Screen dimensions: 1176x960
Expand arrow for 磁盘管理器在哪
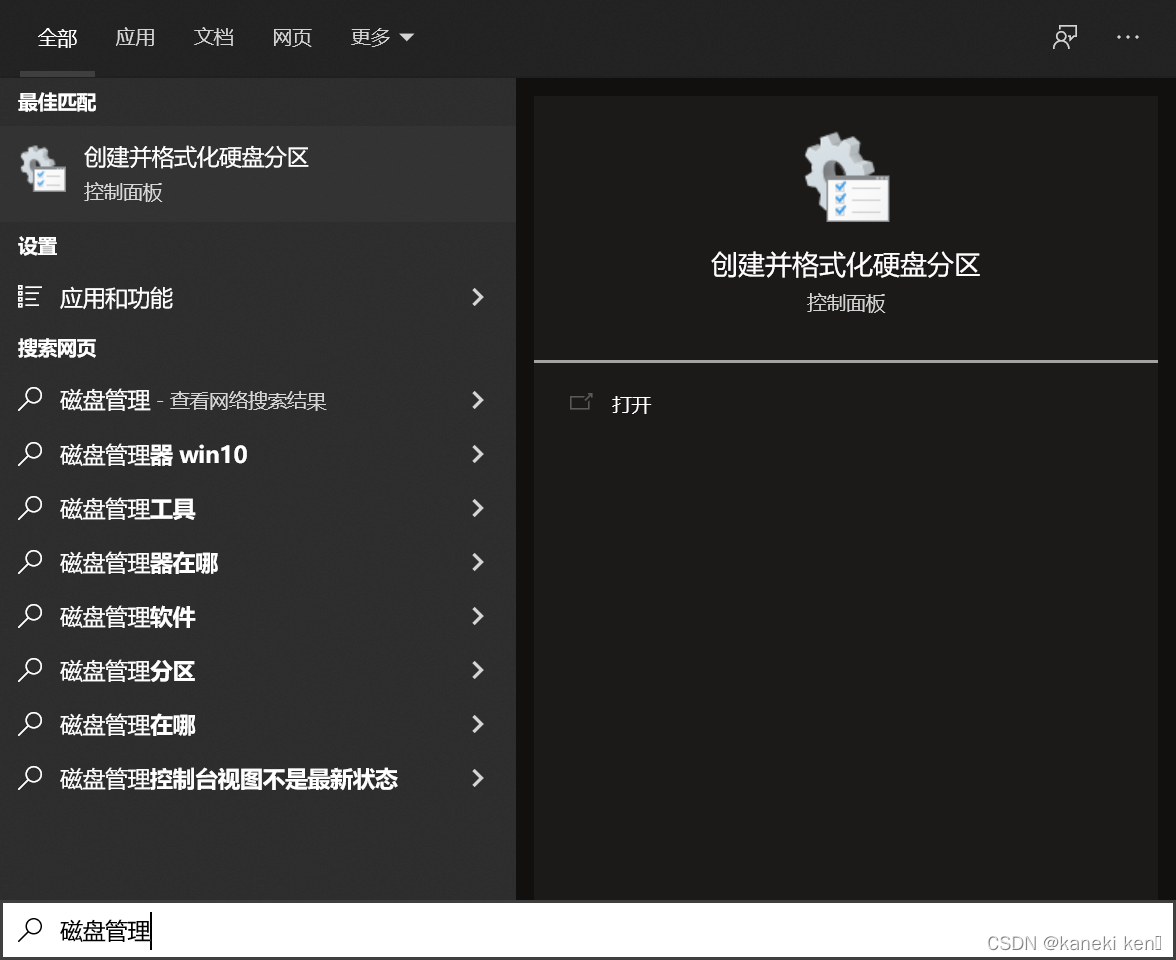pos(478,562)
